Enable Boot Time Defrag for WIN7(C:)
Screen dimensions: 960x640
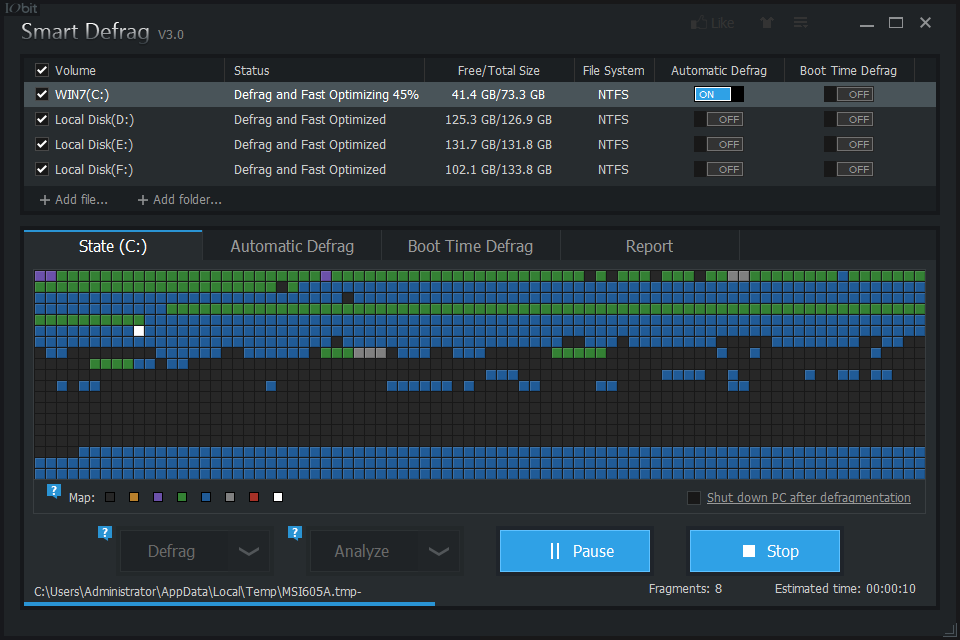(849, 94)
